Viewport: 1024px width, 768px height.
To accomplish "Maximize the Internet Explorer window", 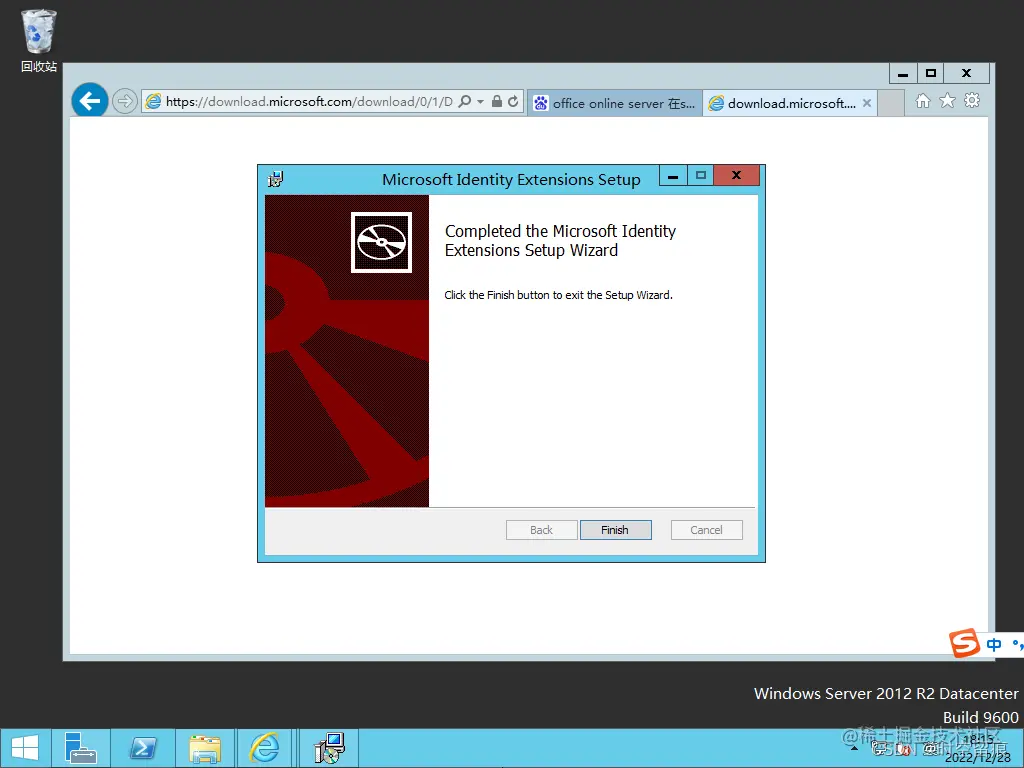I will (x=931, y=73).
